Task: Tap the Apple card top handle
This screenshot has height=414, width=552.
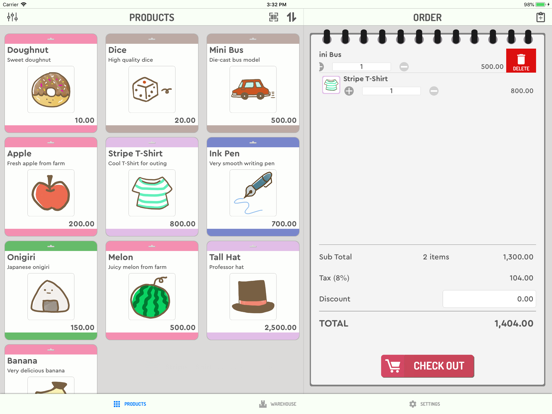Action: [x=51, y=142]
